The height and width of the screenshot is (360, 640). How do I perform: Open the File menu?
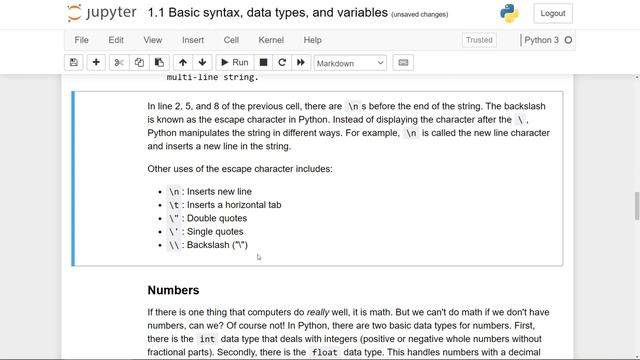click(81, 40)
